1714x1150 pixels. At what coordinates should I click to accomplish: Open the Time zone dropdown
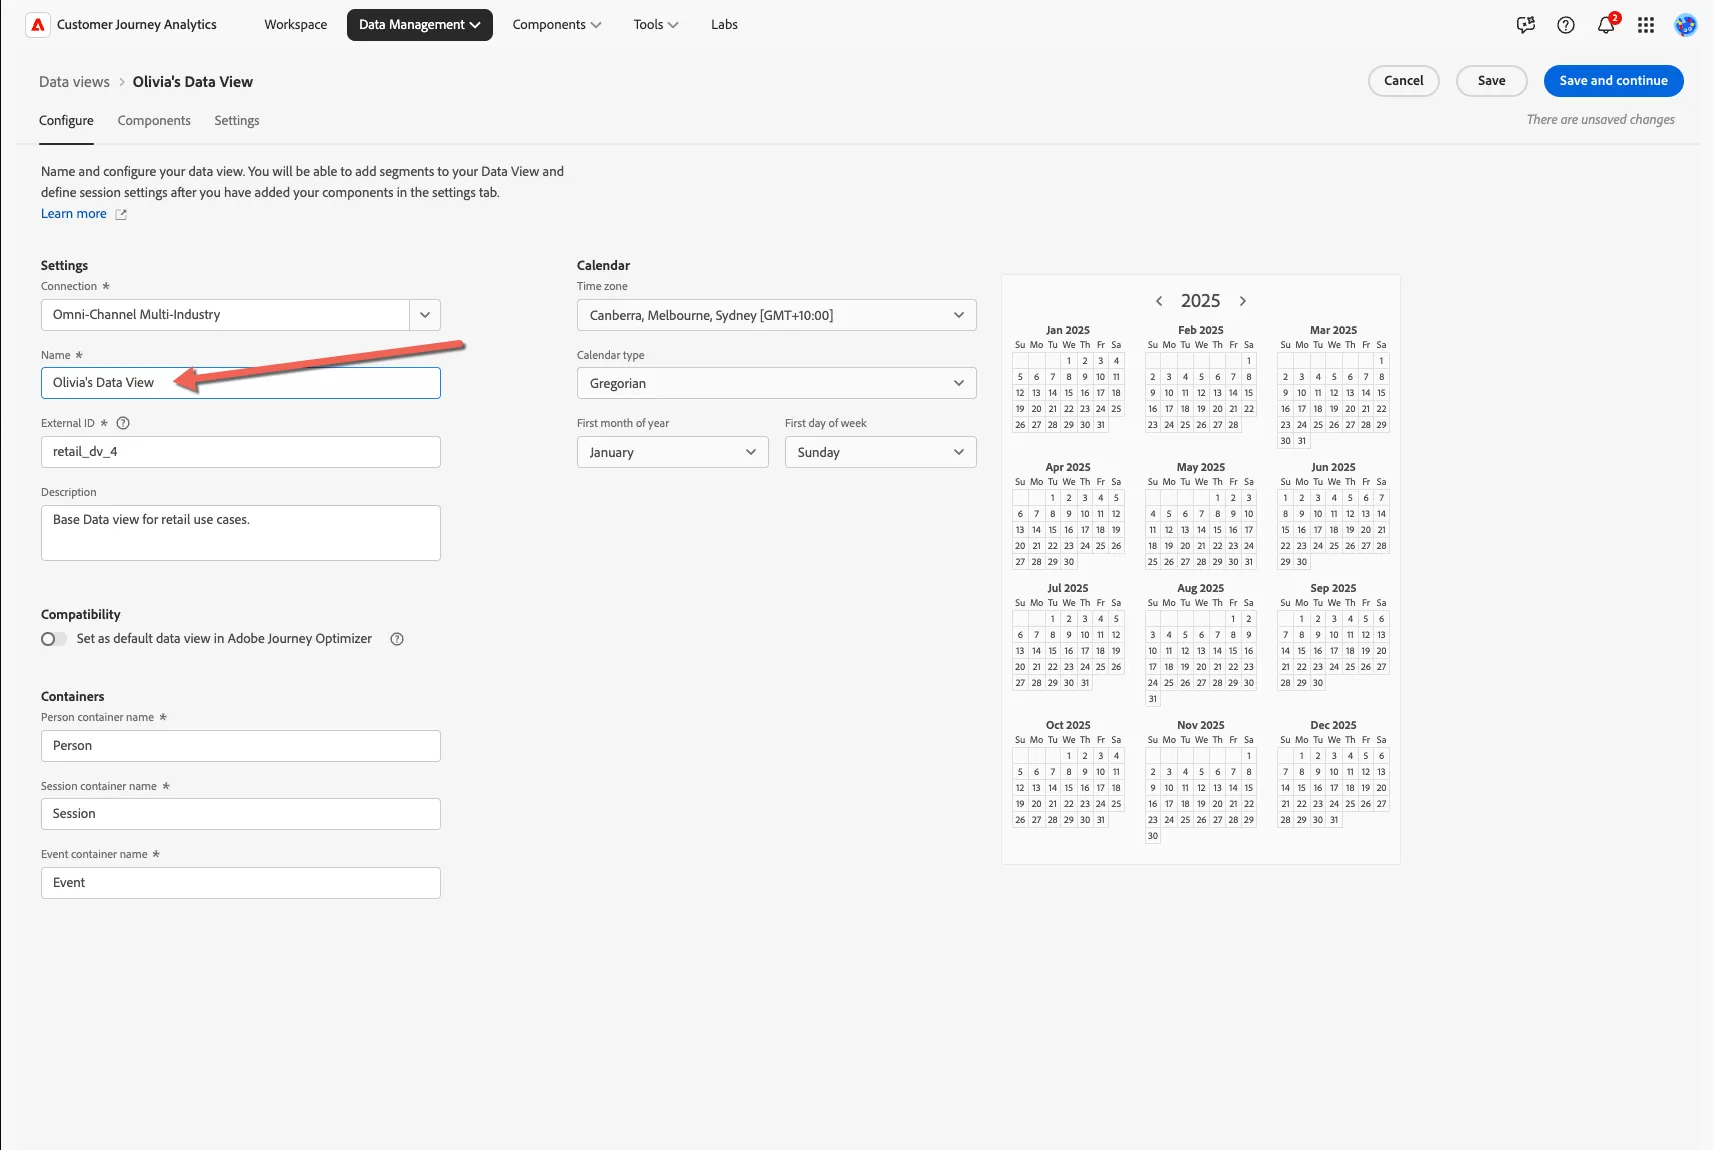[776, 315]
